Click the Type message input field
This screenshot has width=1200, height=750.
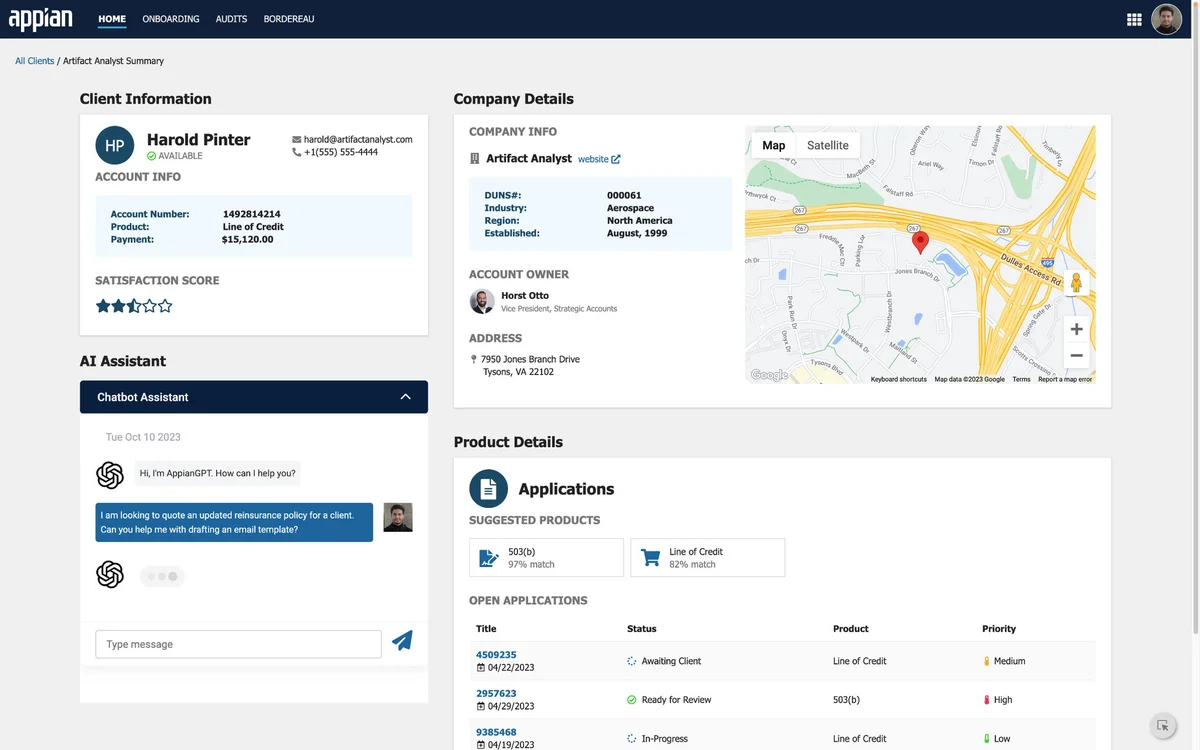pos(238,644)
